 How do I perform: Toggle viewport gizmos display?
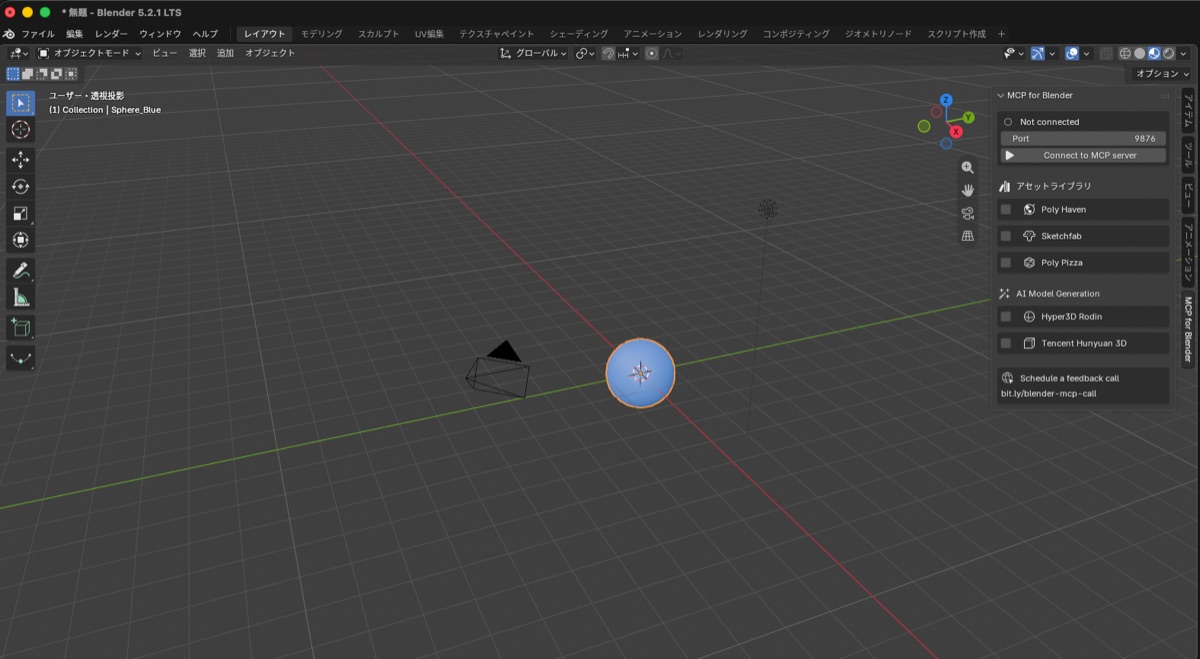coord(1037,53)
